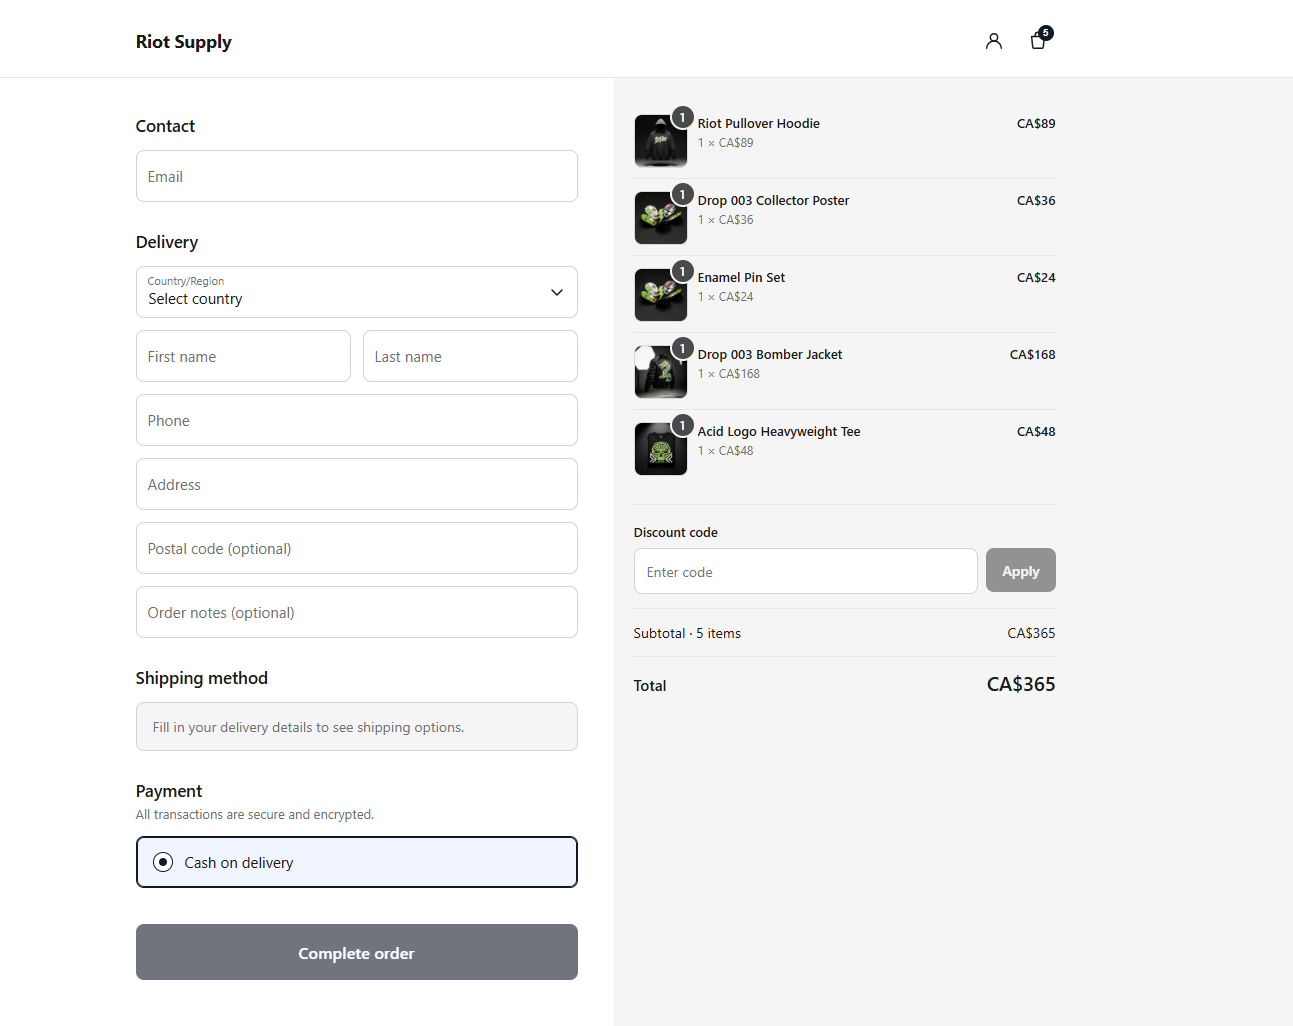The image size is (1293, 1026).
Task: Click the Acid Logo Heavyweight Tee thumbnail
Action: (x=661, y=449)
